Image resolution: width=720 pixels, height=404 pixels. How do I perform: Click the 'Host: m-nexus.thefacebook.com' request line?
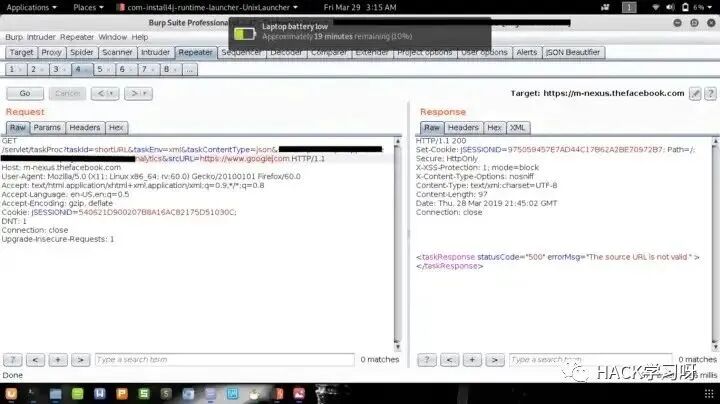point(62,168)
